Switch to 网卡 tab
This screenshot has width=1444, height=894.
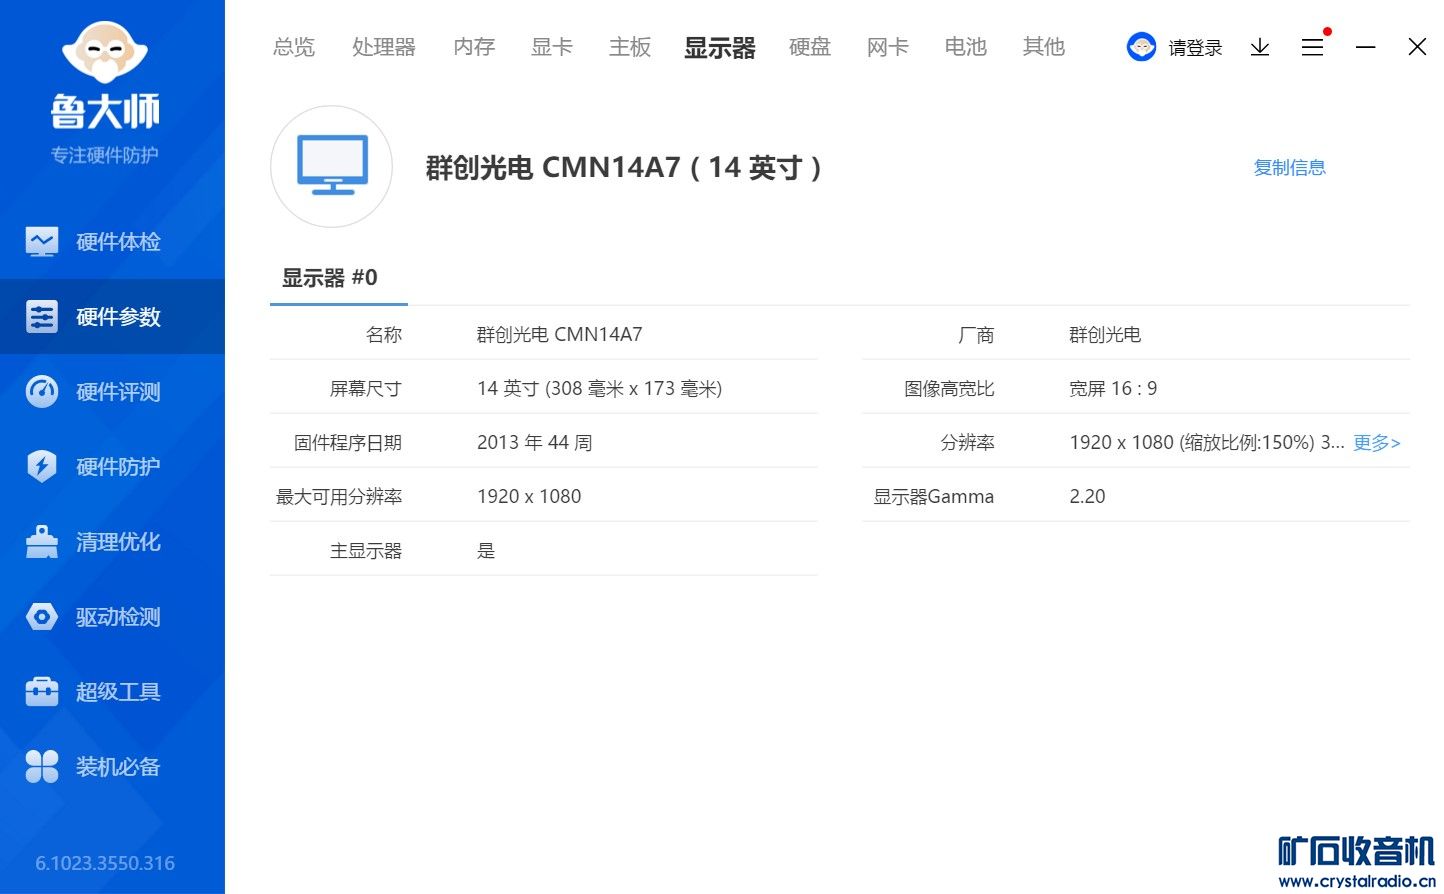pyautogui.click(x=888, y=47)
